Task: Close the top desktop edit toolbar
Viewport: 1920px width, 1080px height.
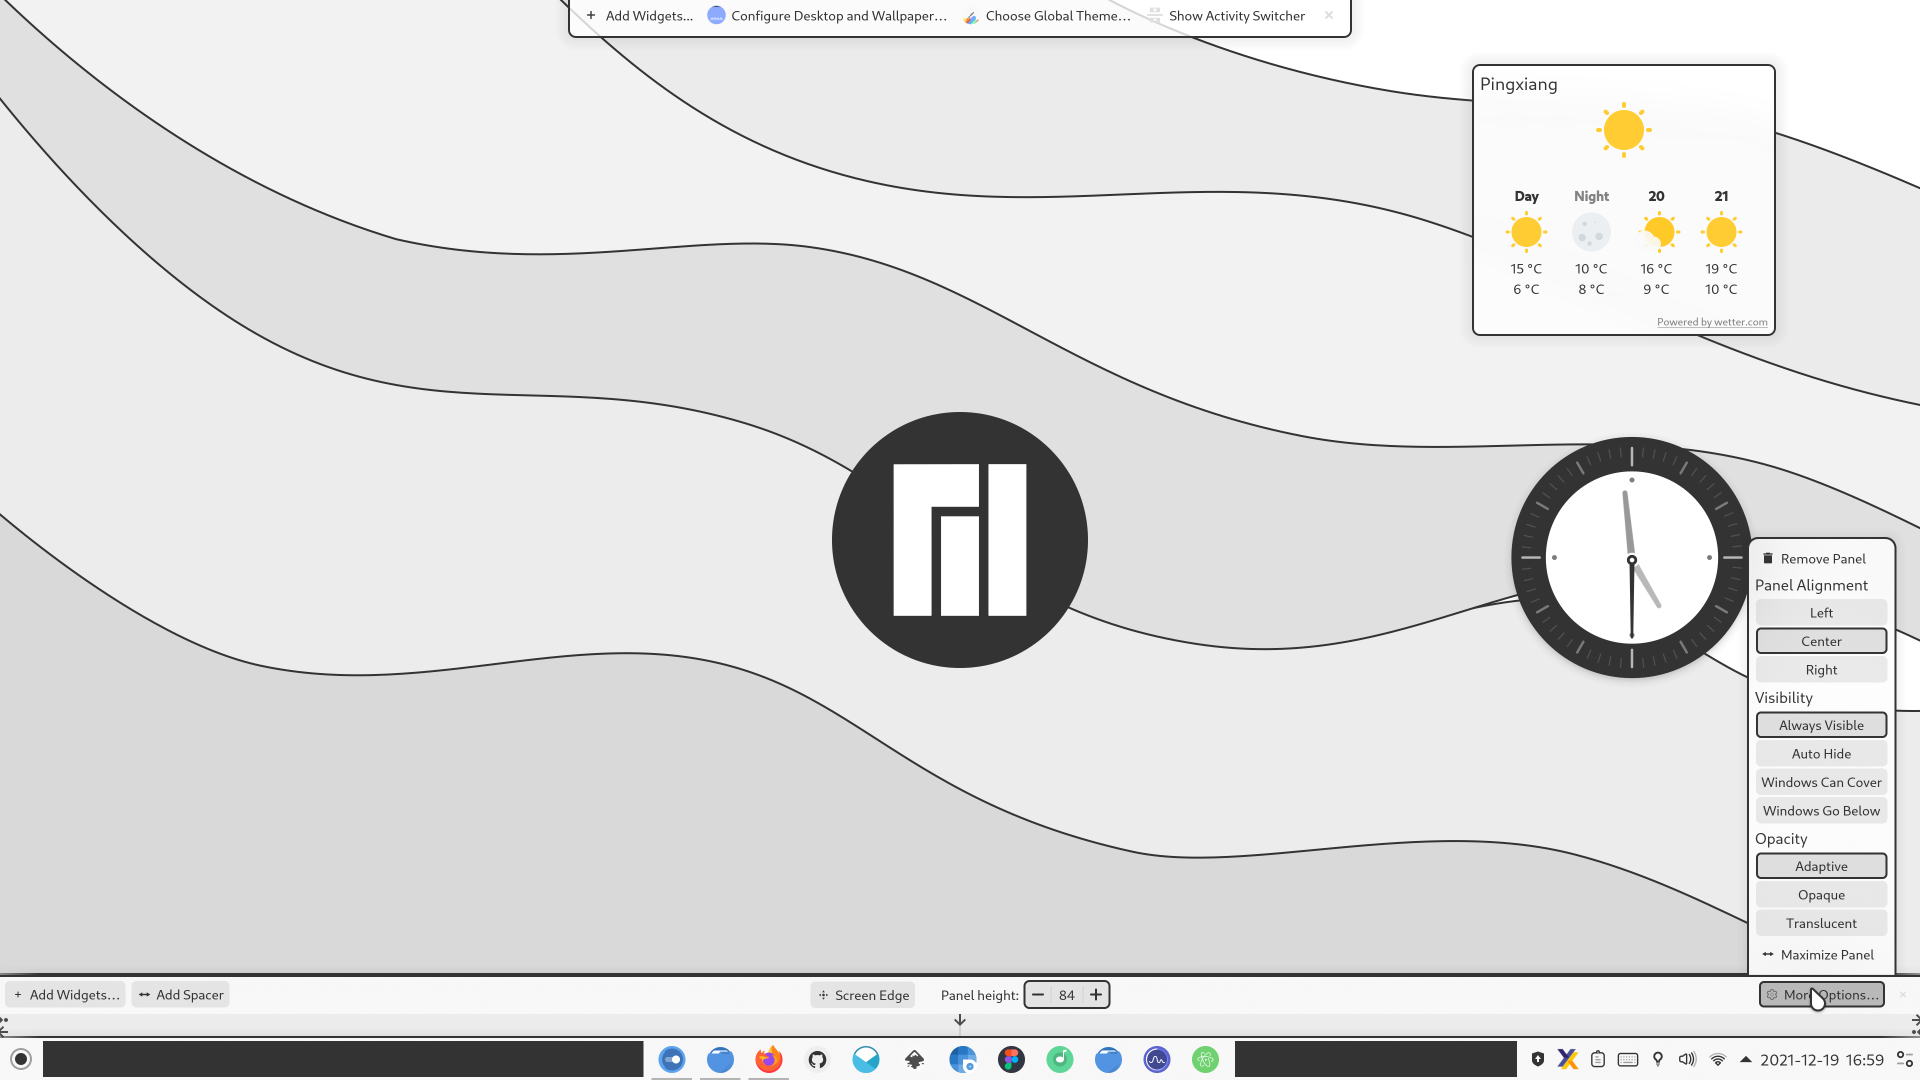Action: [x=1329, y=15]
